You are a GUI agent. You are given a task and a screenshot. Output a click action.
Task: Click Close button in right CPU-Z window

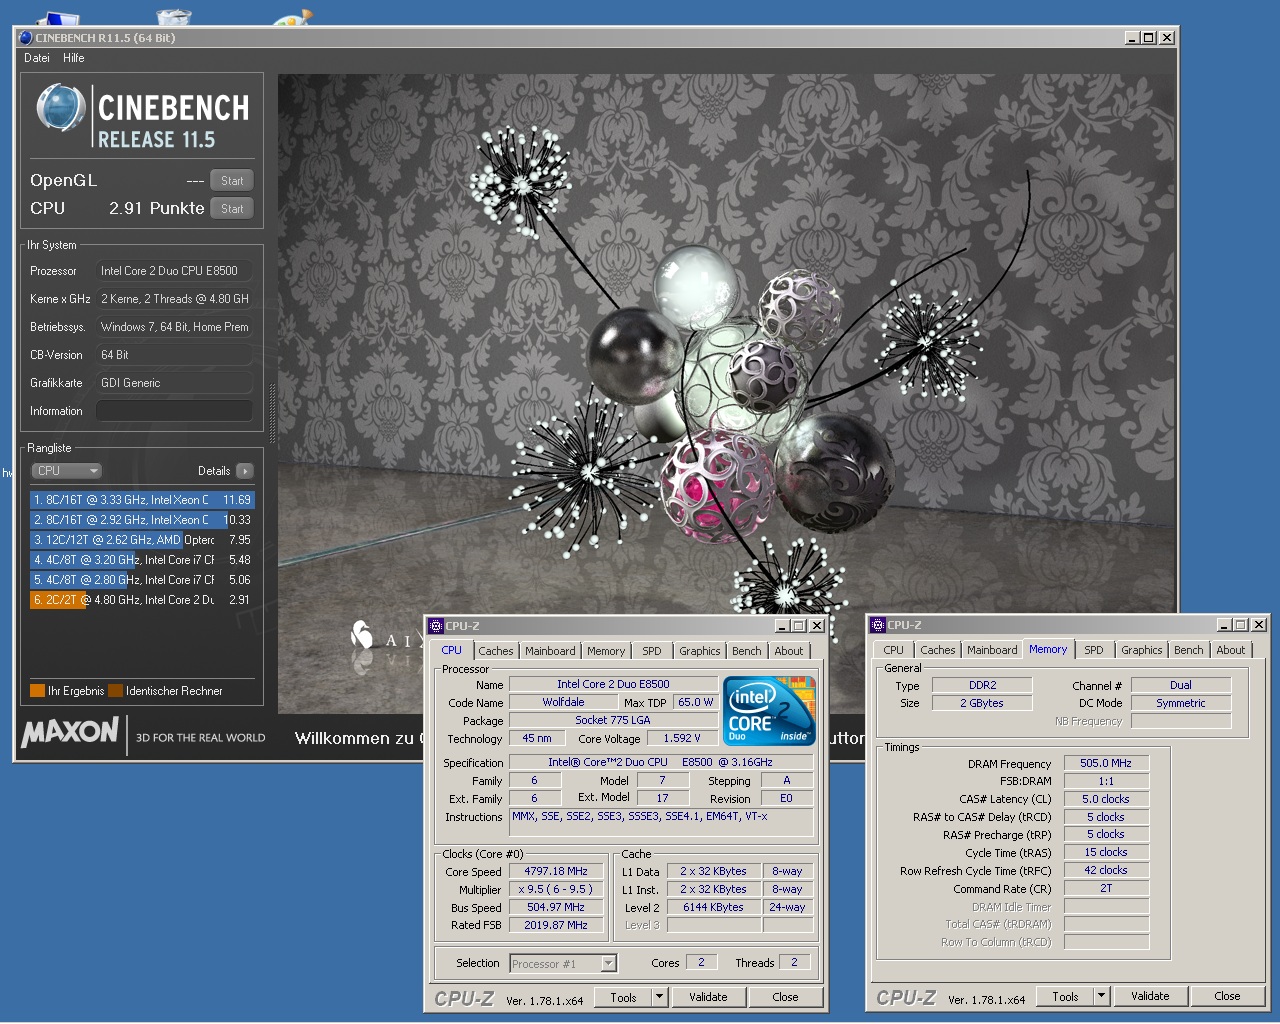click(x=1227, y=997)
